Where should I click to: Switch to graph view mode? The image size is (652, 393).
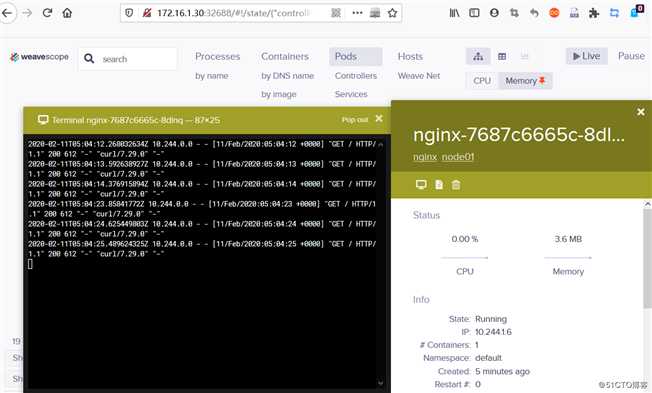click(478, 57)
